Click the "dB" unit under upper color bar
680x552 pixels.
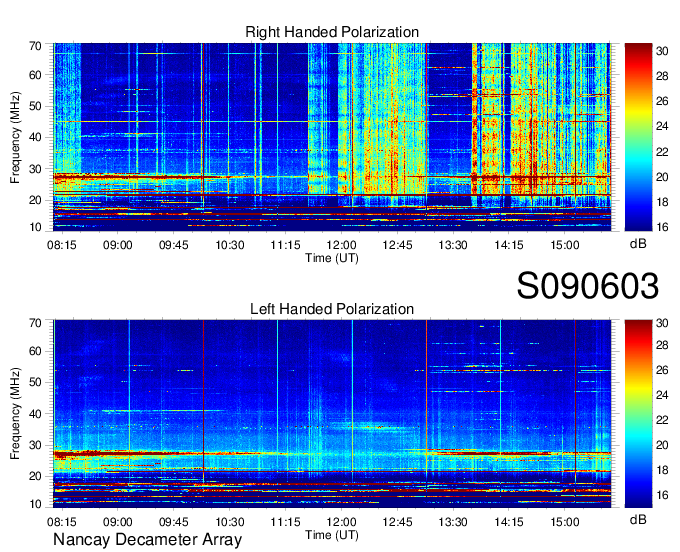pyautogui.click(x=638, y=244)
